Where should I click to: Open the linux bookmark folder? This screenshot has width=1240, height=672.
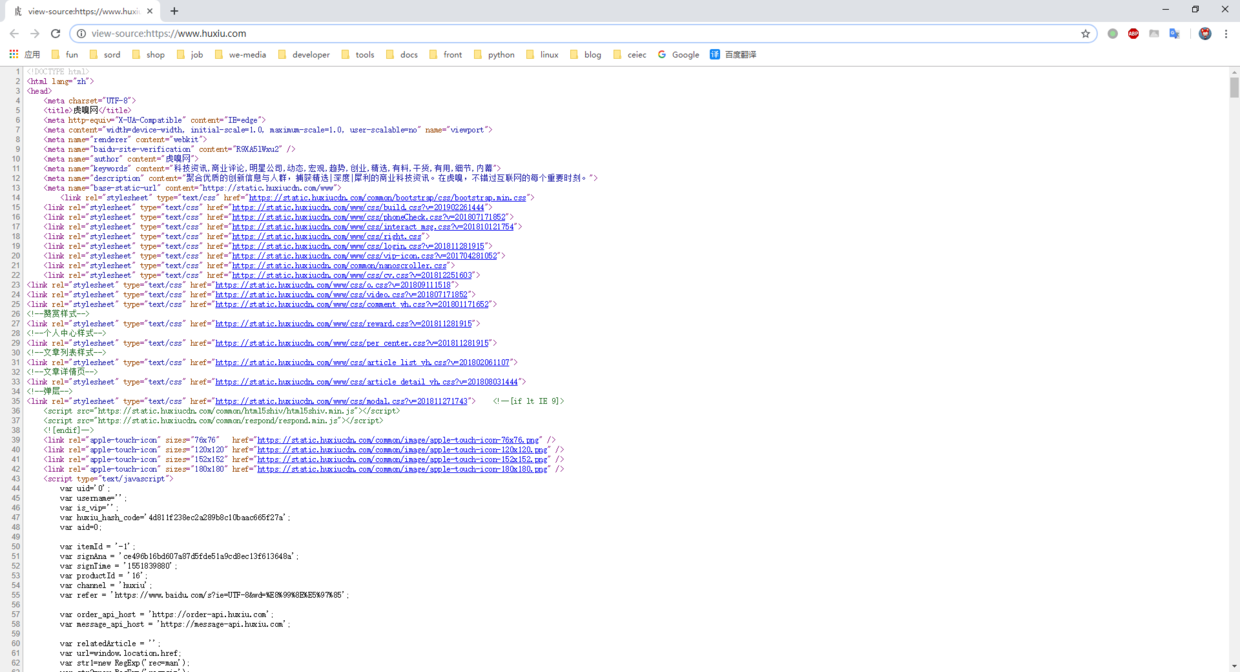542,55
